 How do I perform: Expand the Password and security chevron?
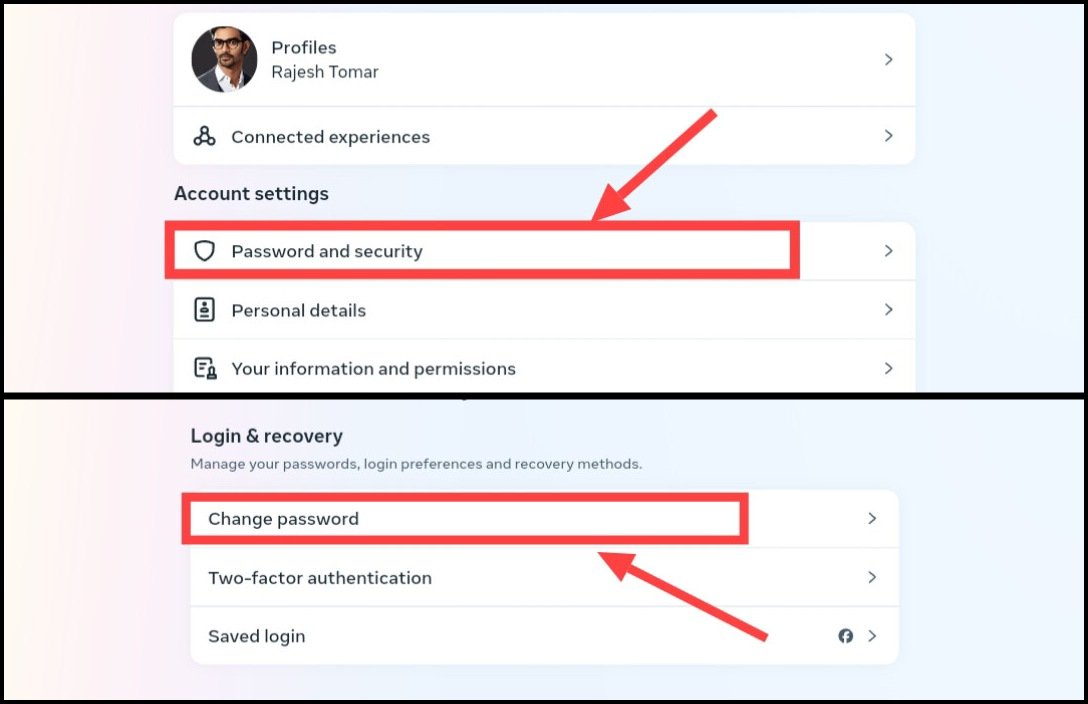coord(888,251)
